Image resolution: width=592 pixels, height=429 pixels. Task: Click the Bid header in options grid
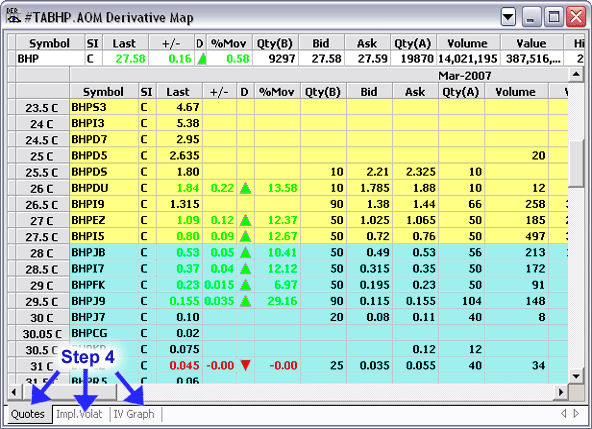coord(369,92)
